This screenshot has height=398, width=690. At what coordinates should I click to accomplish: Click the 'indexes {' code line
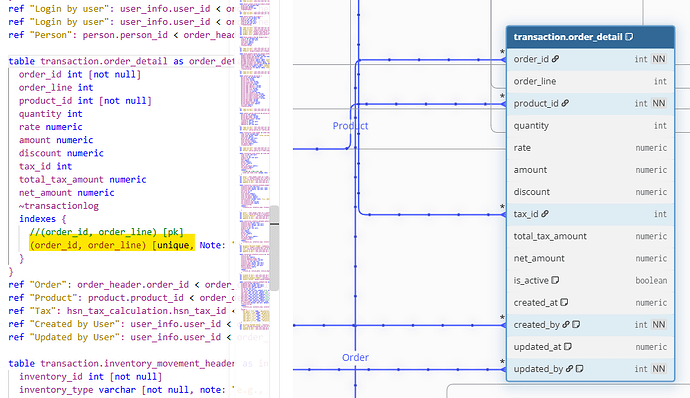tap(43, 219)
